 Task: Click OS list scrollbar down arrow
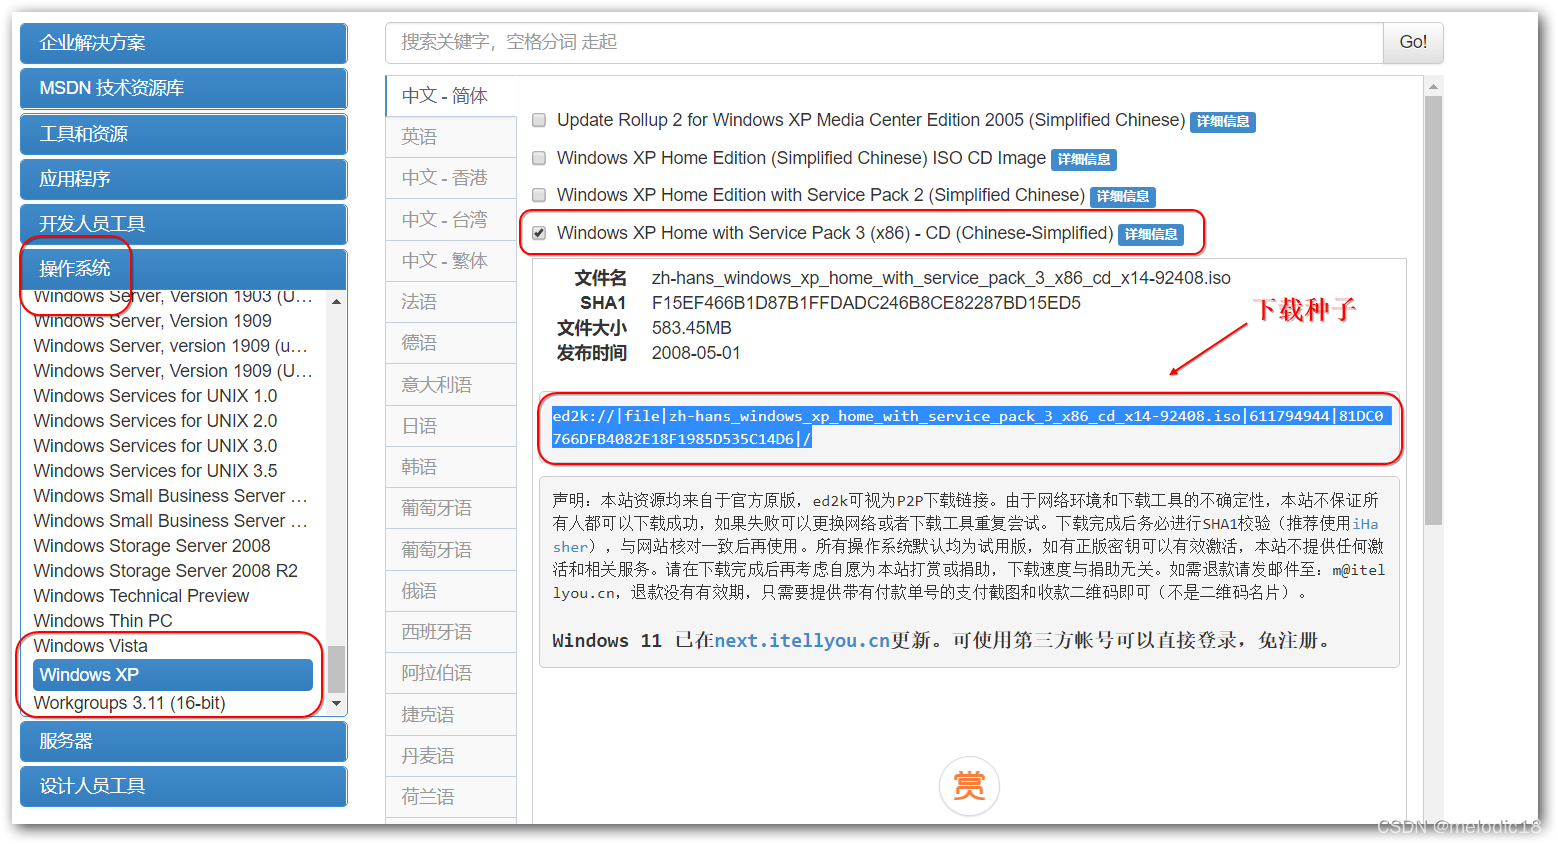pos(336,704)
